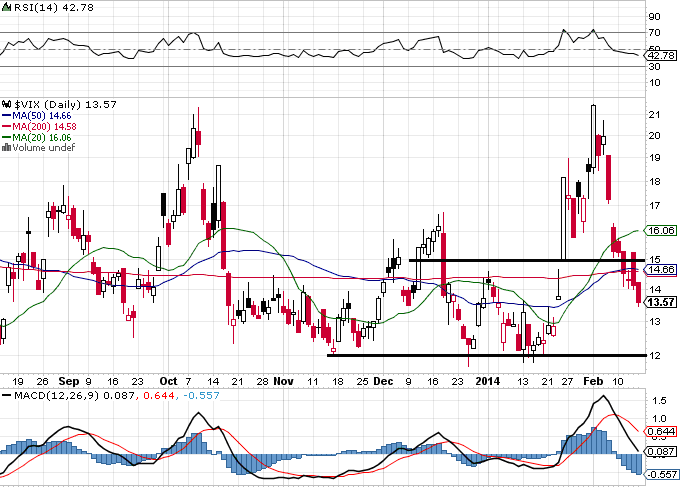Image resolution: width=690 pixels, height=487 pixels.
Task: Click the Feb month label on date axis
Action: coord(593,381)
